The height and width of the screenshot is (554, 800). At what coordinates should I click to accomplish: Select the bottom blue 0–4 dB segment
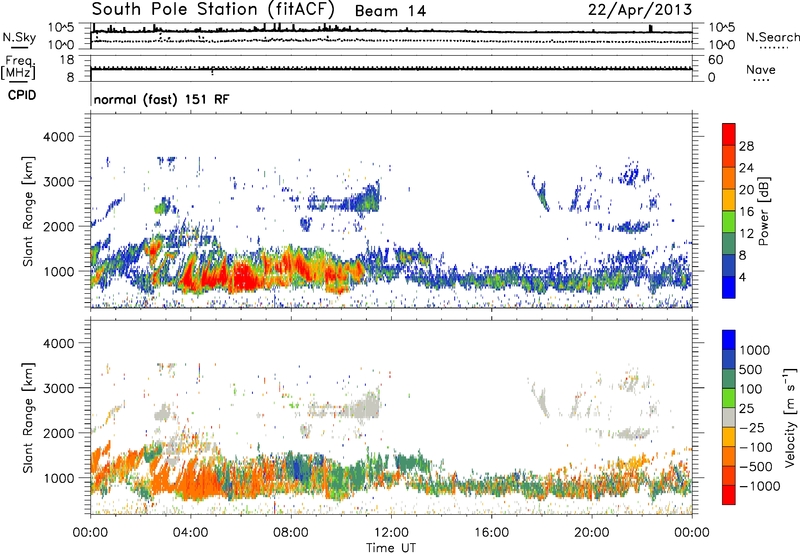click(x=729, y=287)
